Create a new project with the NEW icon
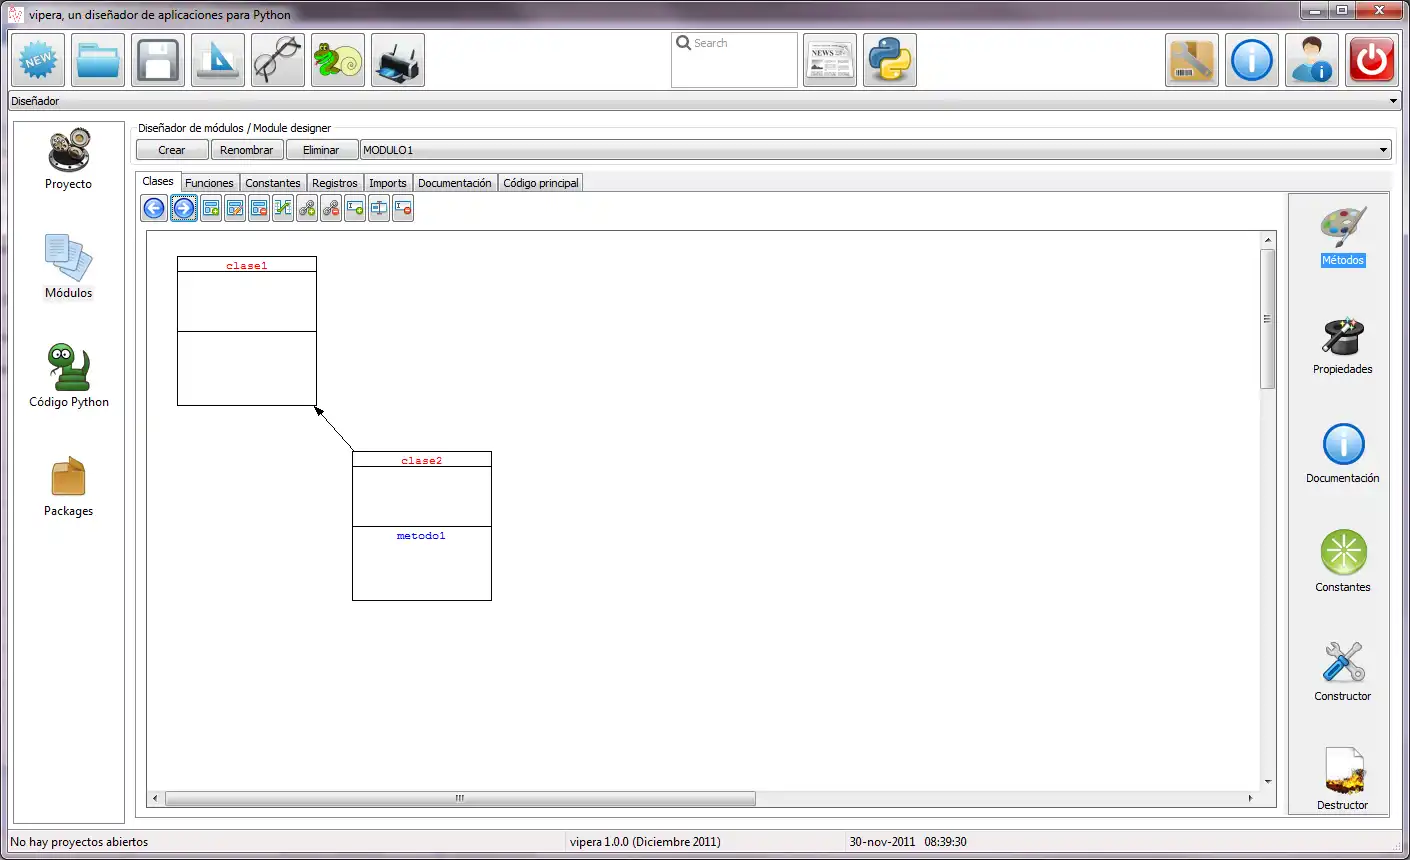Image resolution: width=1410 pixels, height=860 pixels. pyautogui.click(x=37, y=59)
